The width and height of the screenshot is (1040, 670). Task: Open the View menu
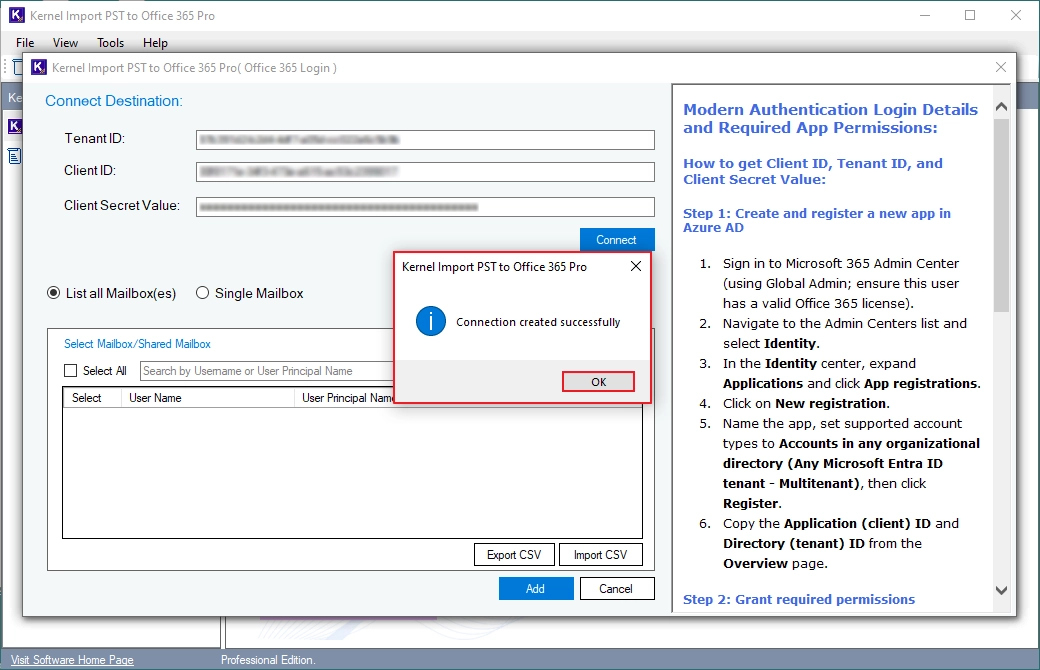[65, 42]
